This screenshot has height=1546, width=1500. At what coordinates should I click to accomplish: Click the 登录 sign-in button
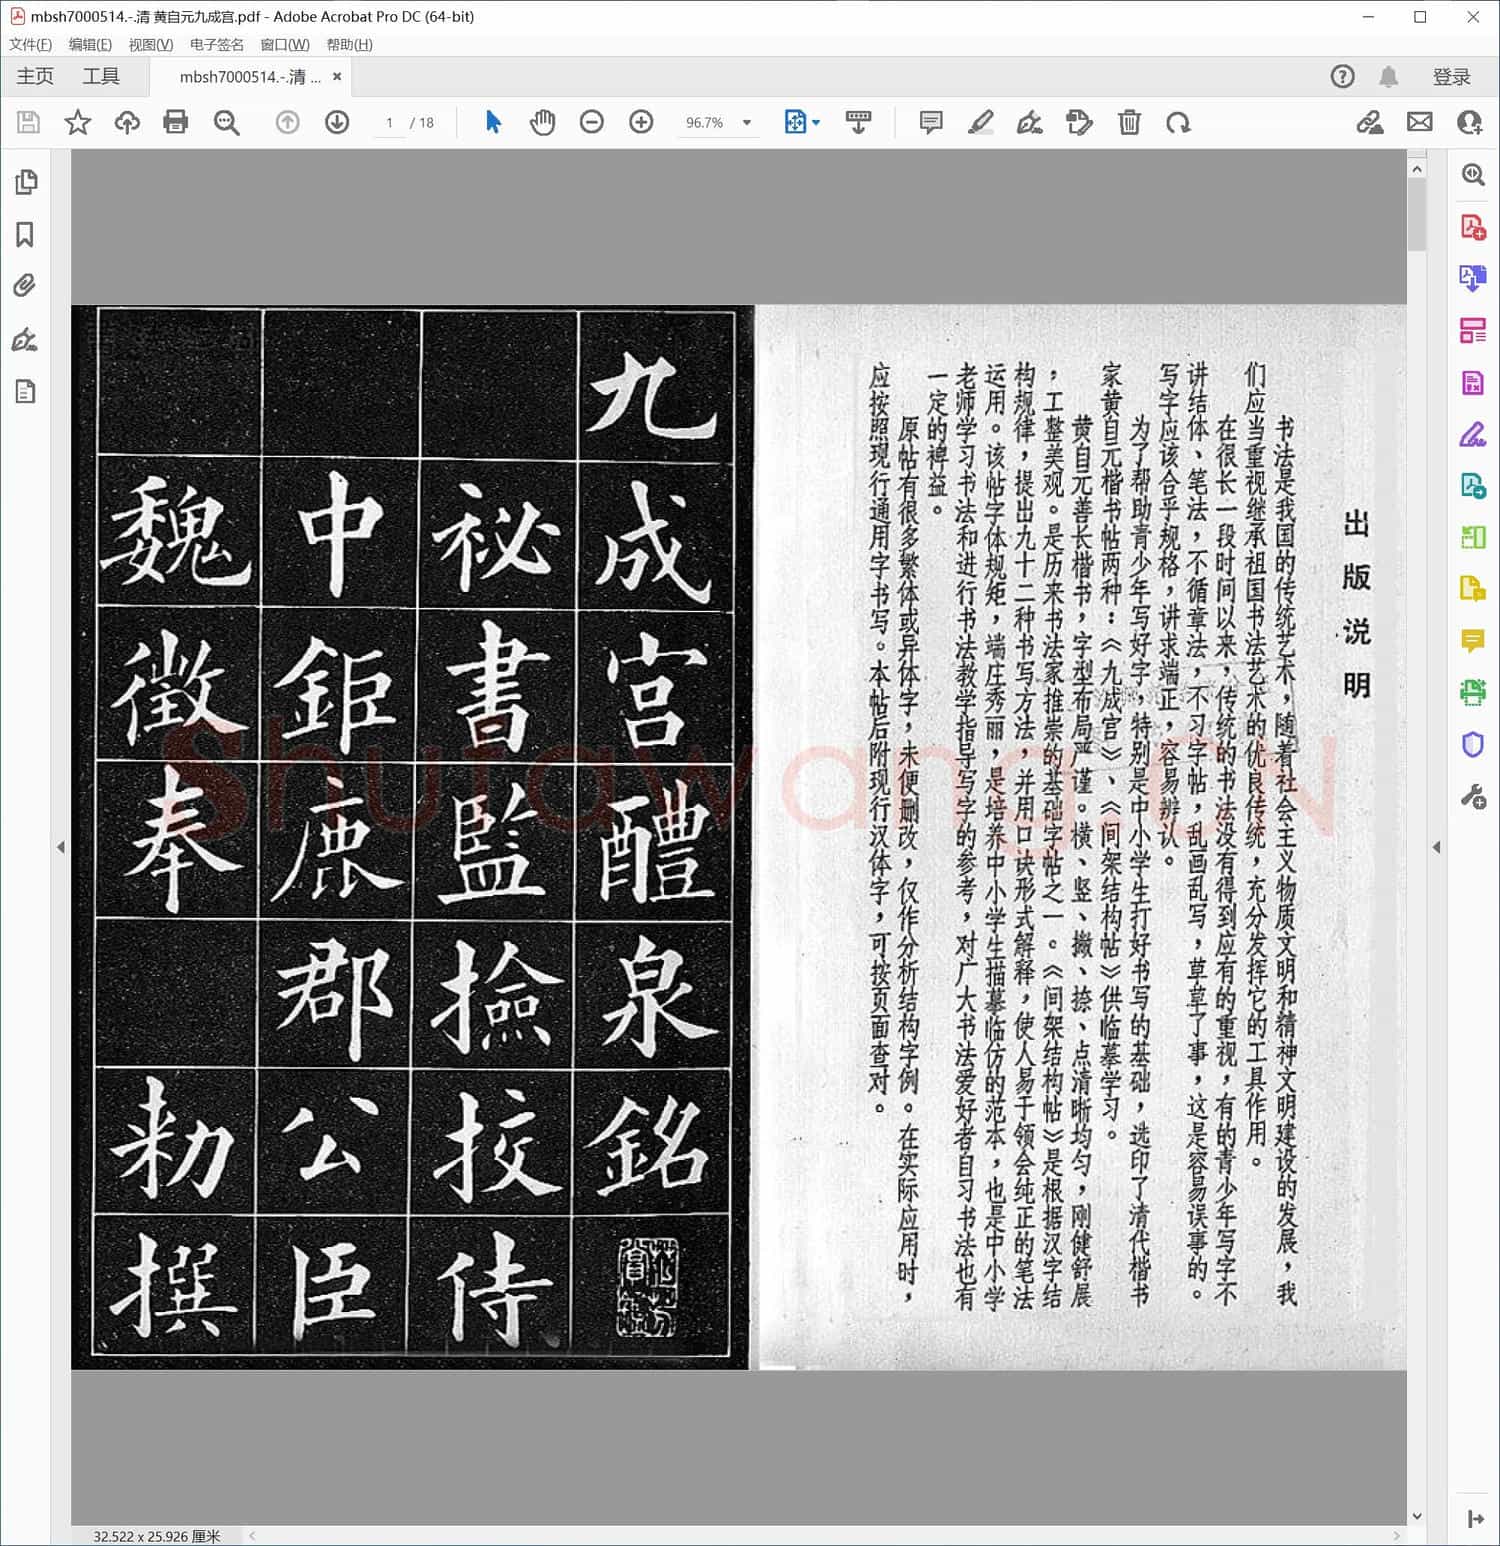tap(1453, 76)
